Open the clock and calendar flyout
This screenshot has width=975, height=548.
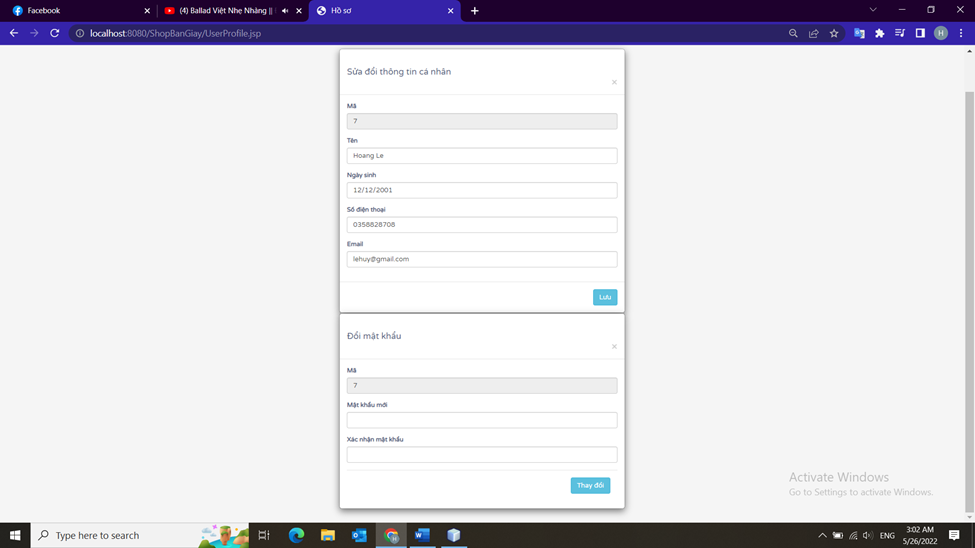[920, 536]
